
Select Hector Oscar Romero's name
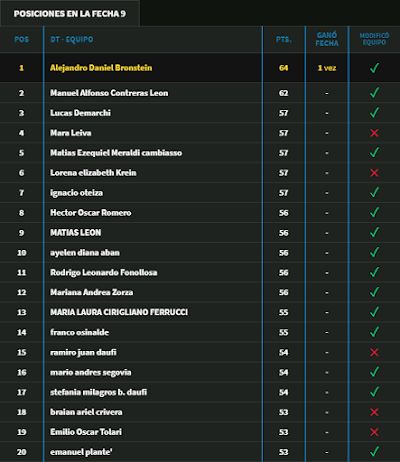coord(91,213)
